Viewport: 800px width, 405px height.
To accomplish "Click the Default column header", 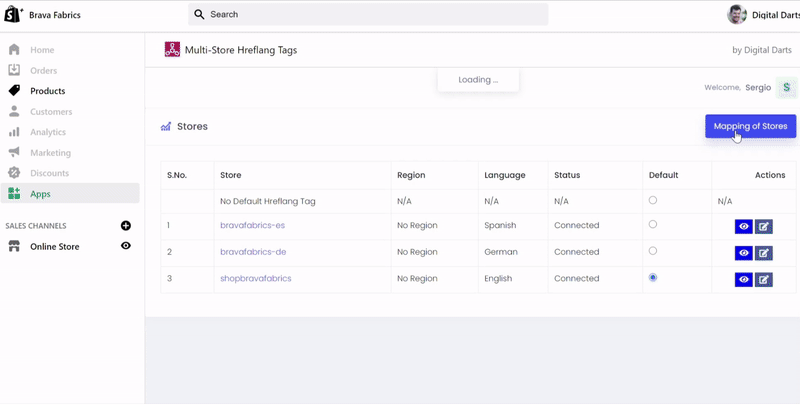I will (663, 175).
